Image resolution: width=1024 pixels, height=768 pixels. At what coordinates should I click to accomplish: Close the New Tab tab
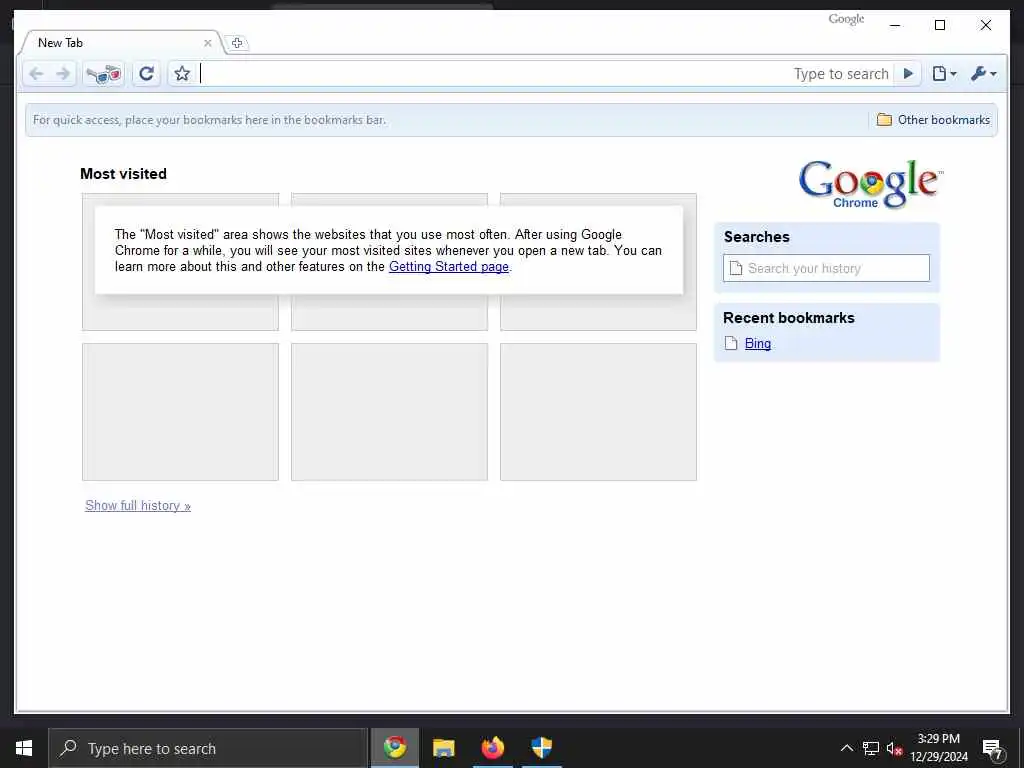[208, 43]
